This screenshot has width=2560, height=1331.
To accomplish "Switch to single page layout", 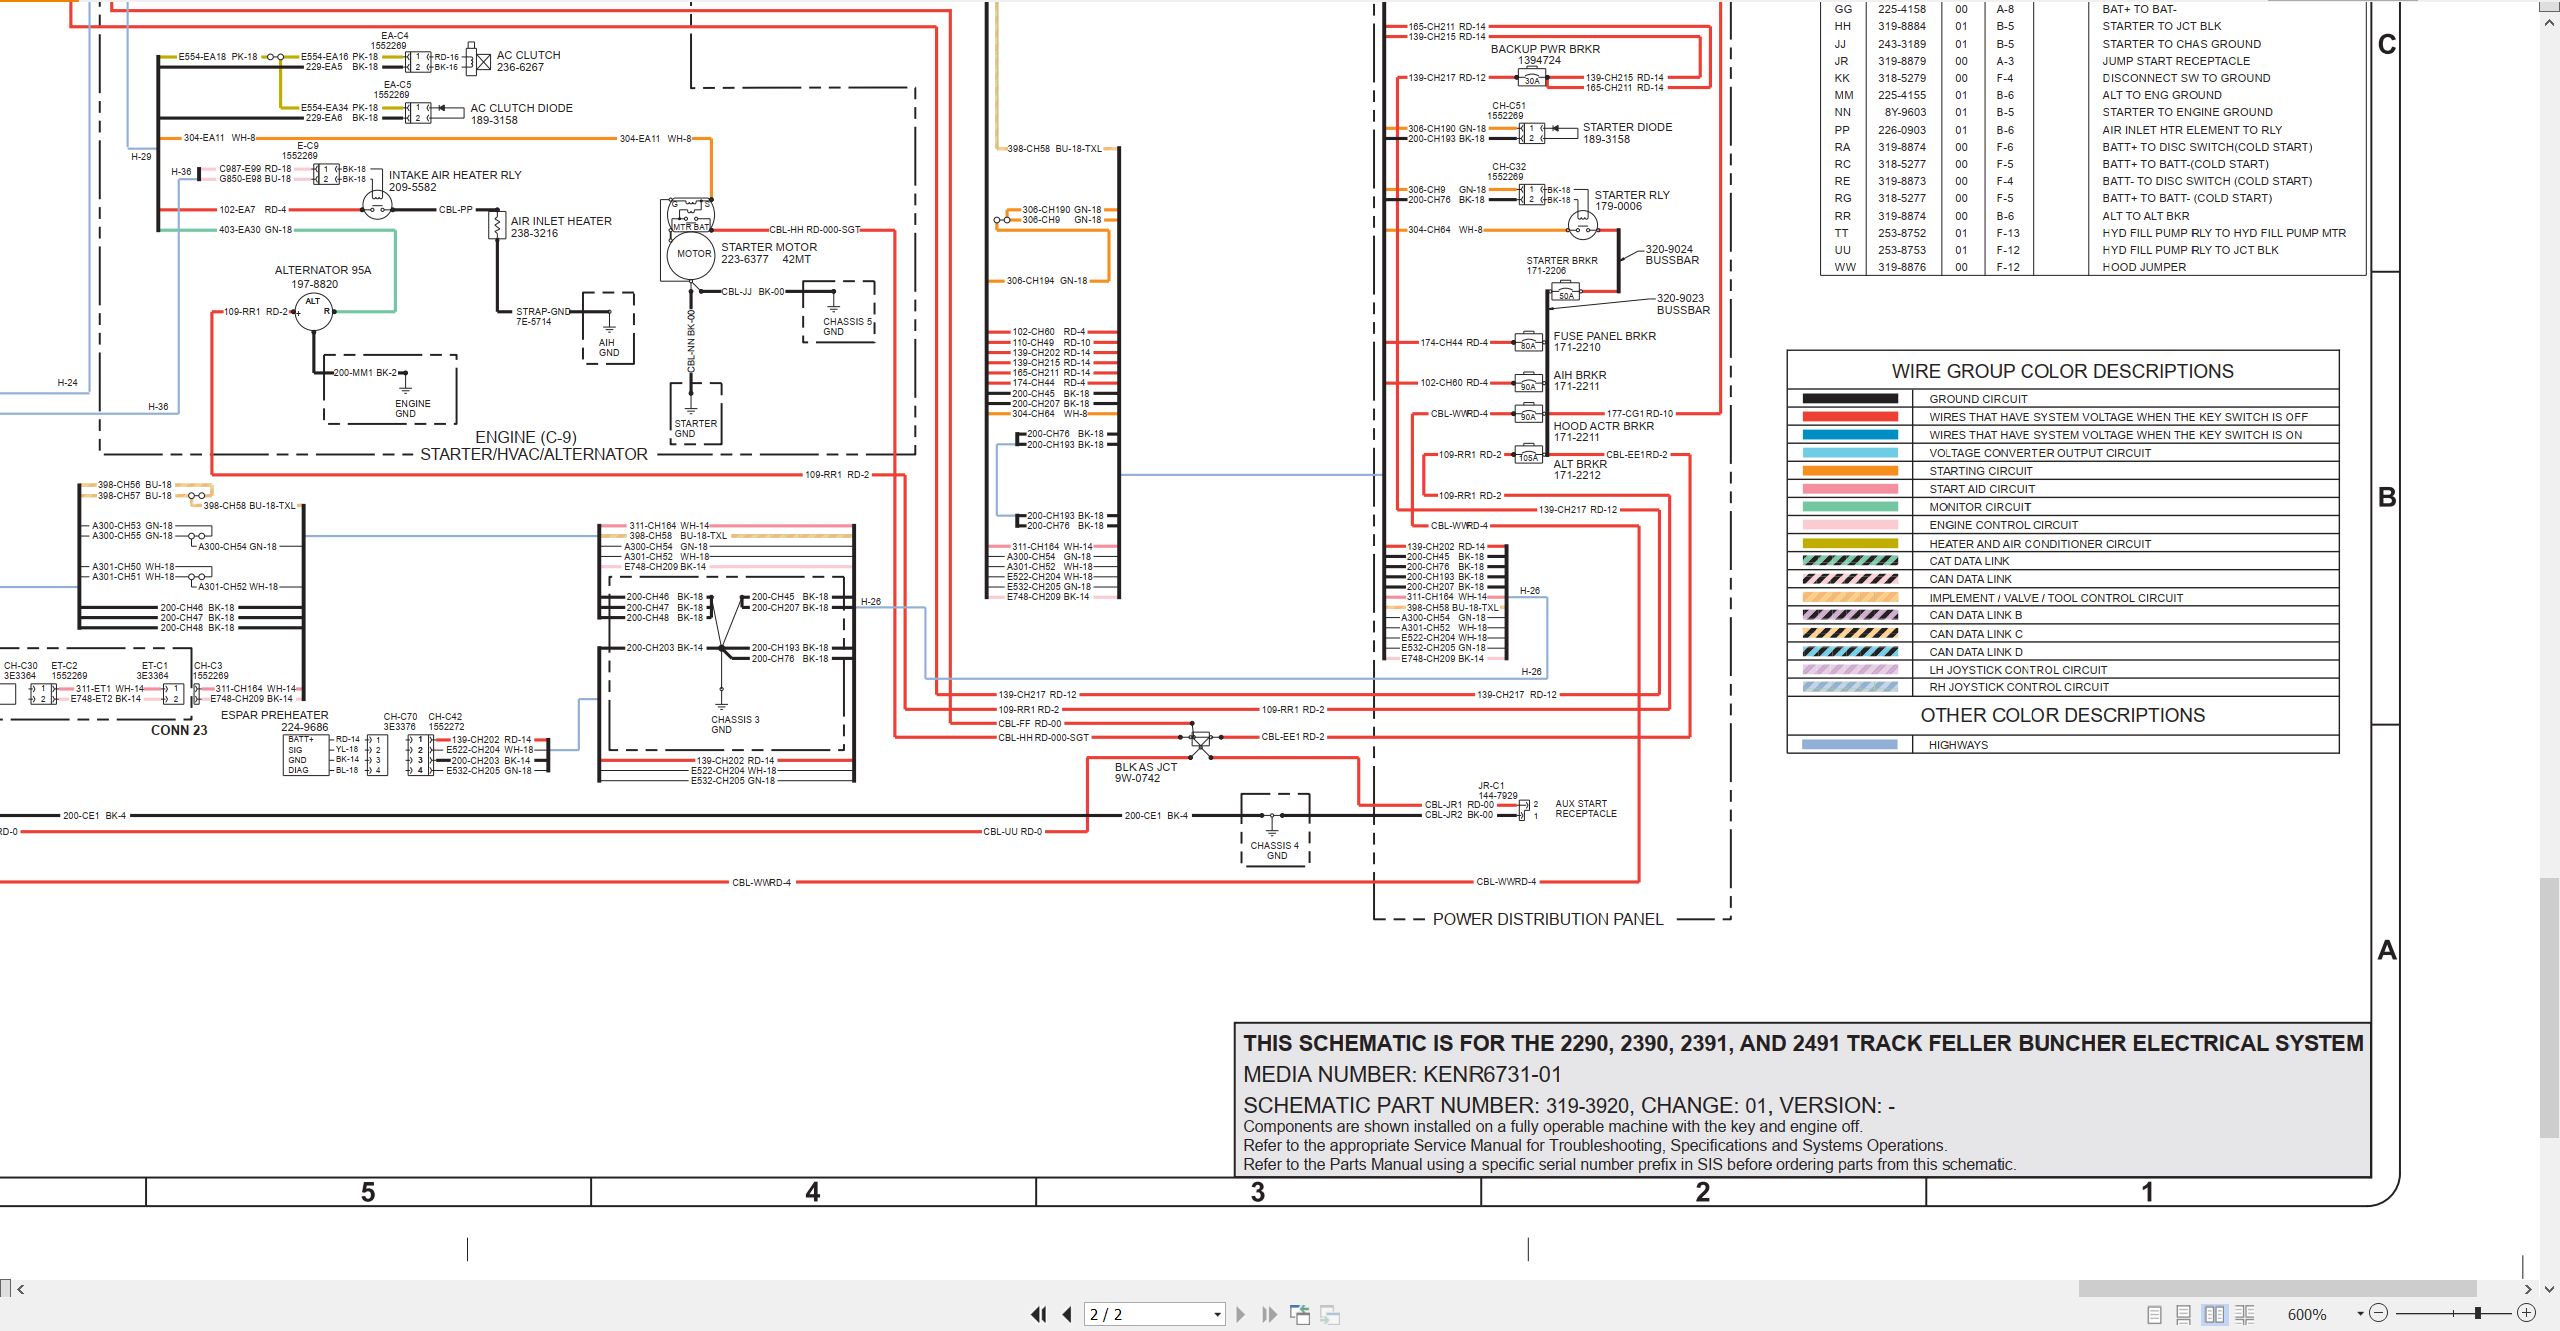I will click(2155, 1314).
